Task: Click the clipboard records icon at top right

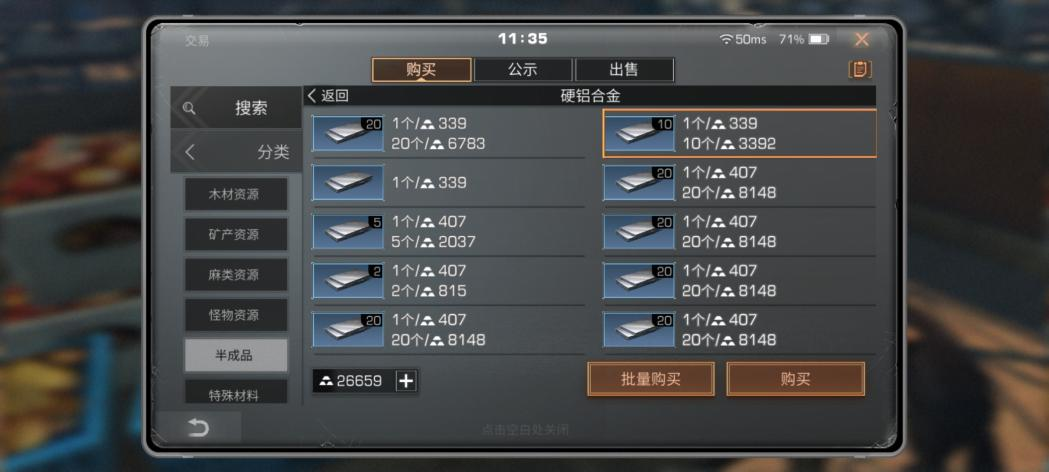Action: tap(860, 70)
